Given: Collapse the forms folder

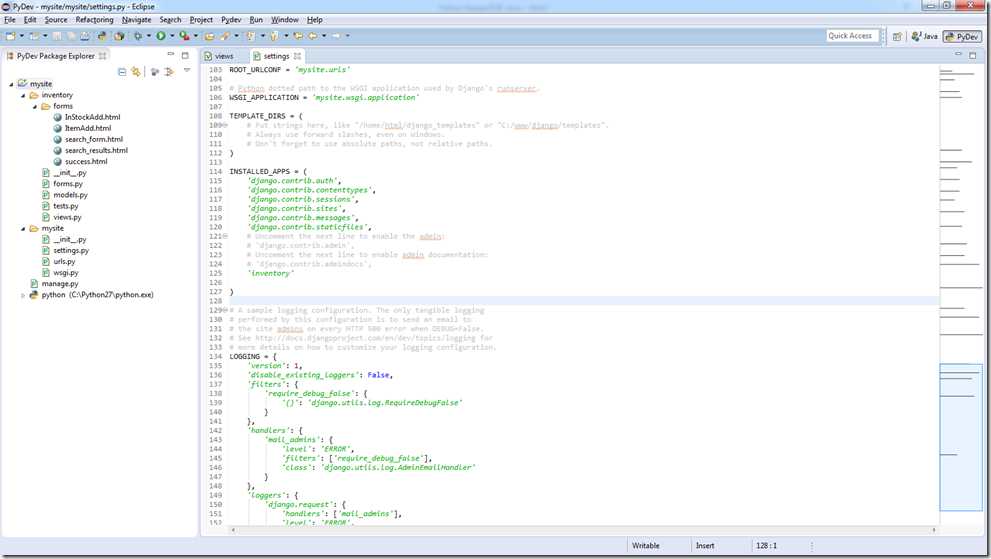Looking at the screenshot, I should [35, 107].
